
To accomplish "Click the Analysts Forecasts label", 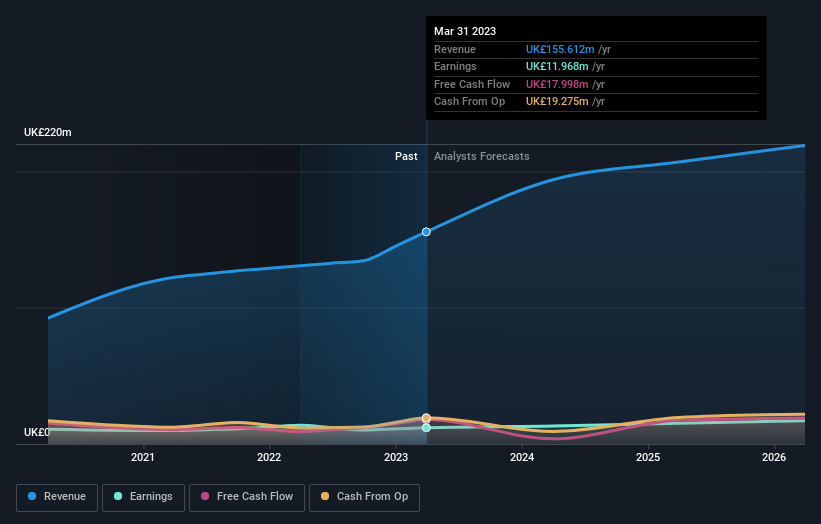I will pyautogui.click(x=482, y=157).
